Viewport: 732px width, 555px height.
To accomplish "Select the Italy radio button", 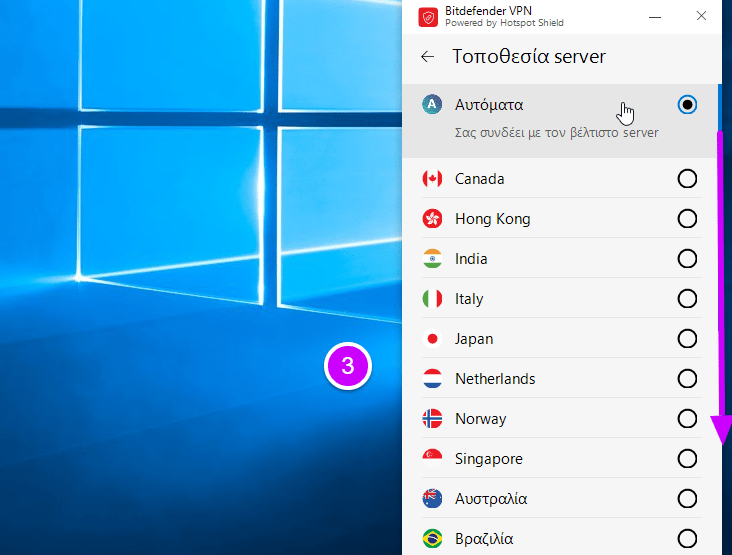I will pyautogui.click(x=687, y=299).
